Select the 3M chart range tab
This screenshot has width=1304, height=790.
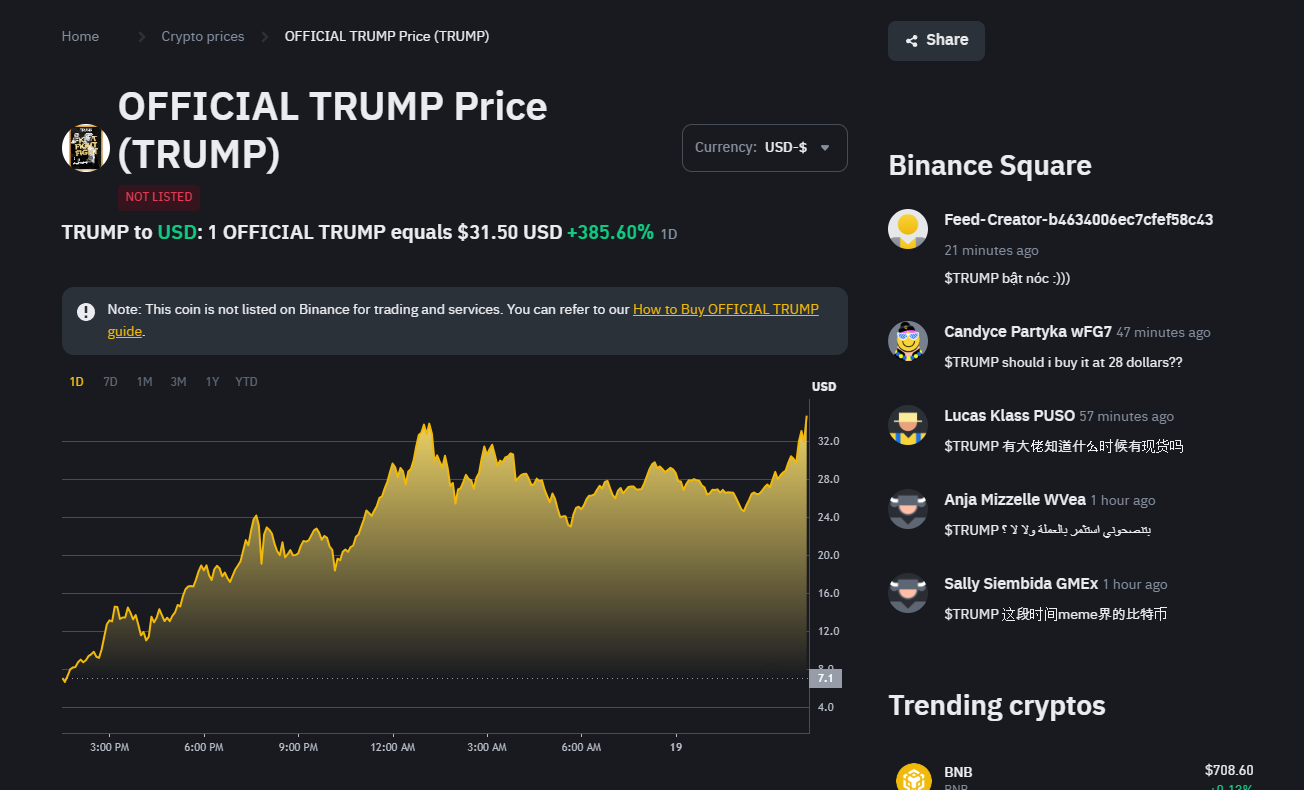coord(178,382)
